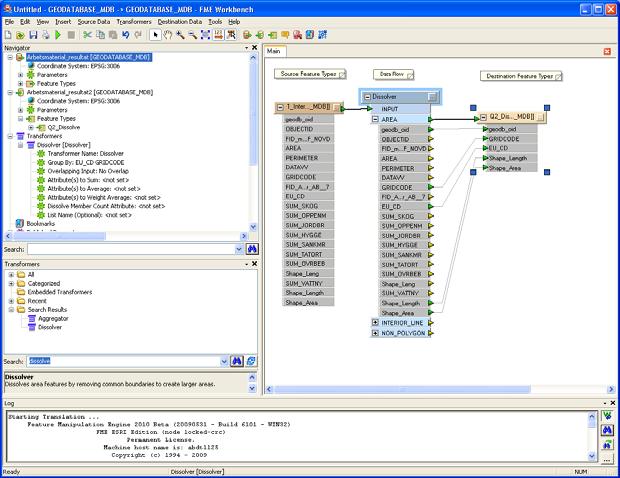Click the yellow annotation comment icon
The height and width of the screenshot is (478, 620).
[x=285, y=35]
